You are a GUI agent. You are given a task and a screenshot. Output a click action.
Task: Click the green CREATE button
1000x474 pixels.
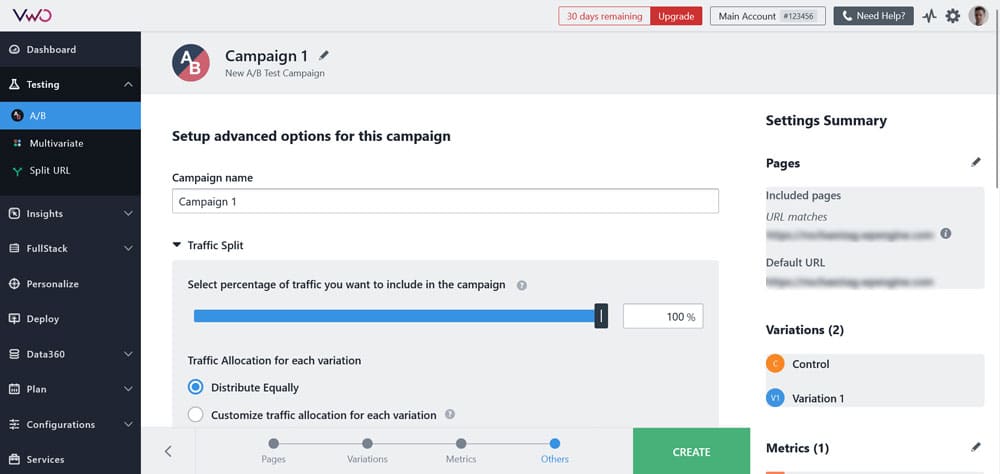click(x=691, y=451)
